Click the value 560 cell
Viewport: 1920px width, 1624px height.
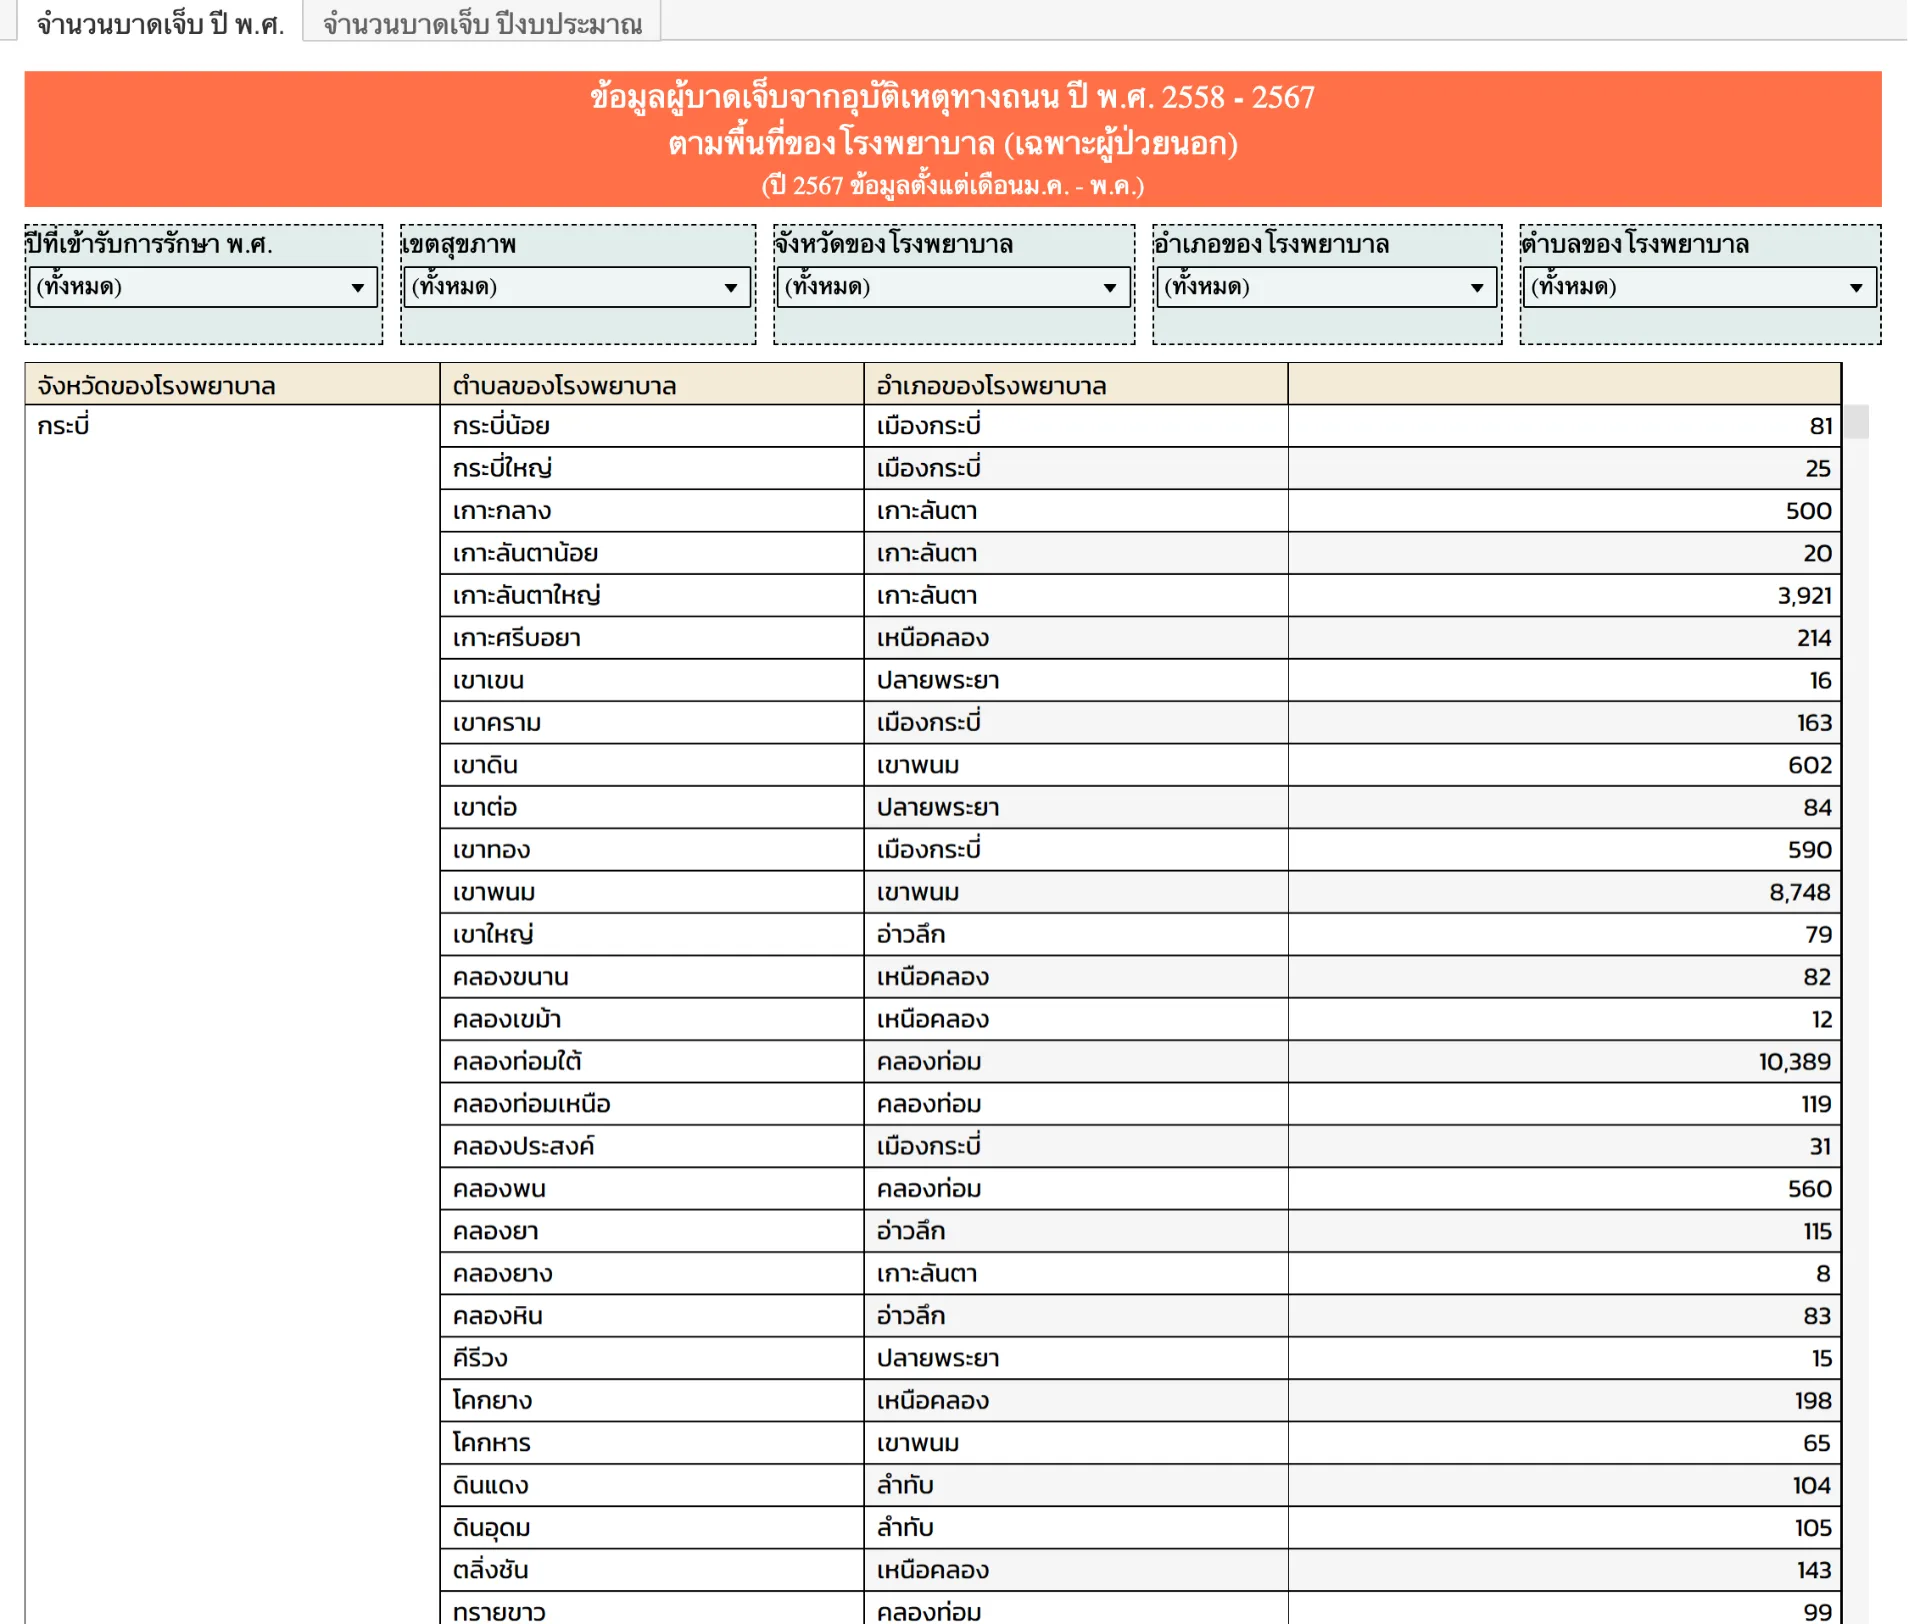[x=1564, y=1189]
